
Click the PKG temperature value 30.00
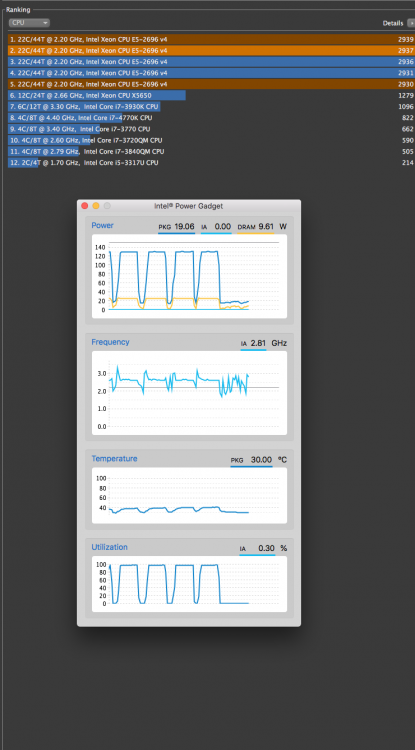[x=262, y=460]
